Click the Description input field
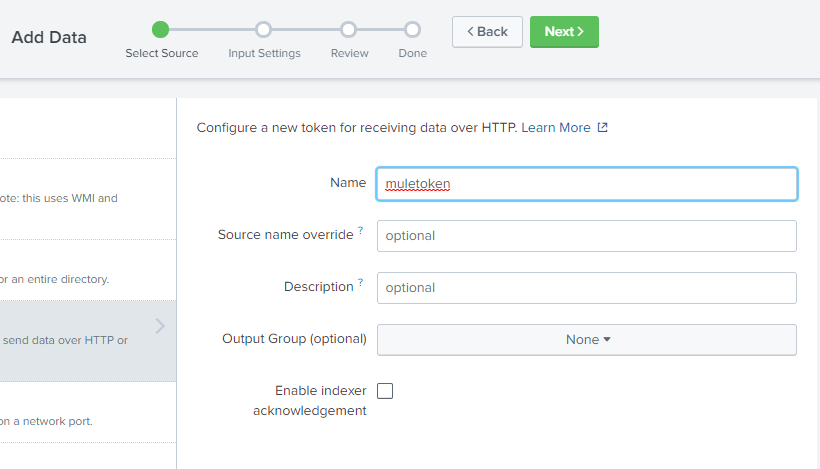 click(x=586, y=288)
